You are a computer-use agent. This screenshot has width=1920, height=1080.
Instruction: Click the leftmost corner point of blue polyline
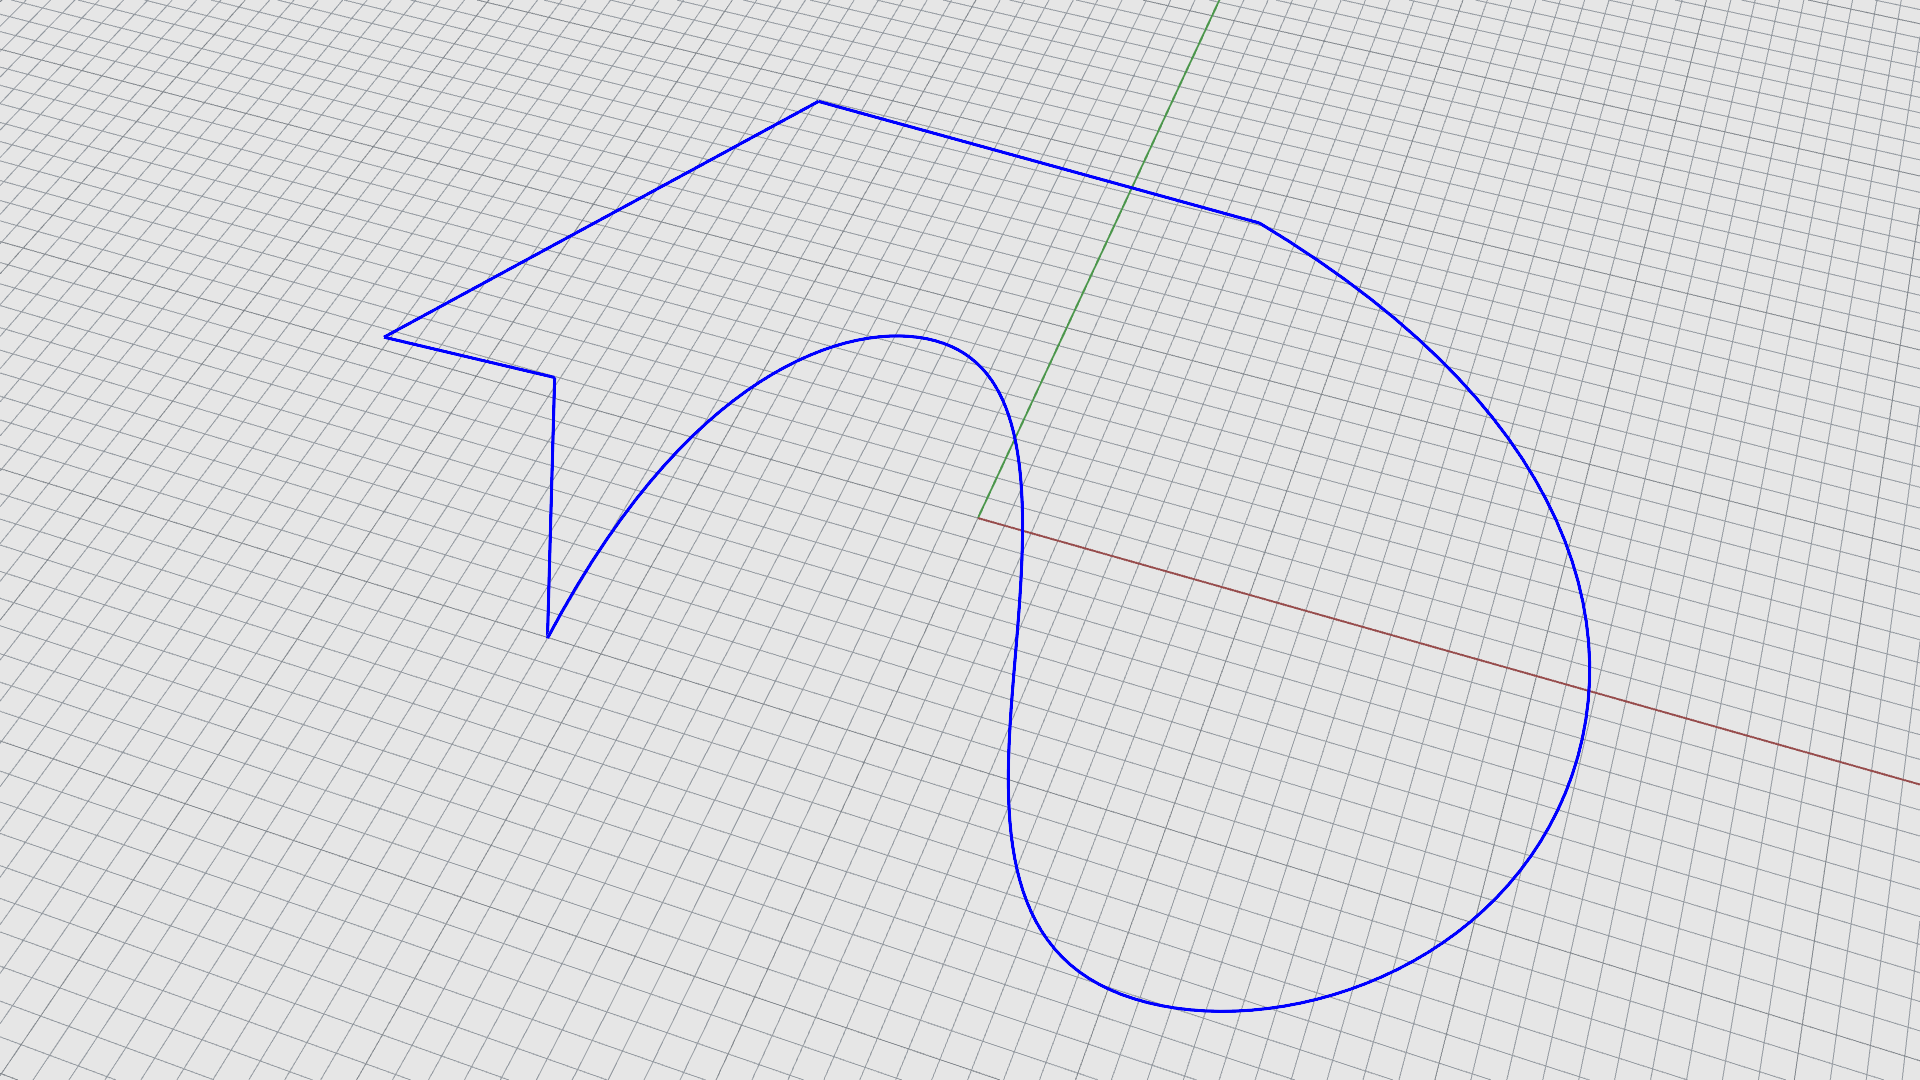386,337
